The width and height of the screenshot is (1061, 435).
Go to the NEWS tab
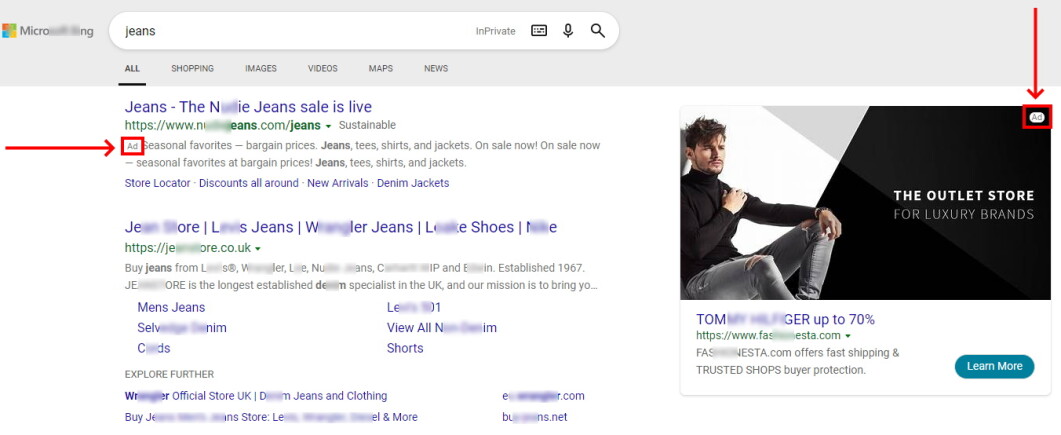tap(436, 68)
